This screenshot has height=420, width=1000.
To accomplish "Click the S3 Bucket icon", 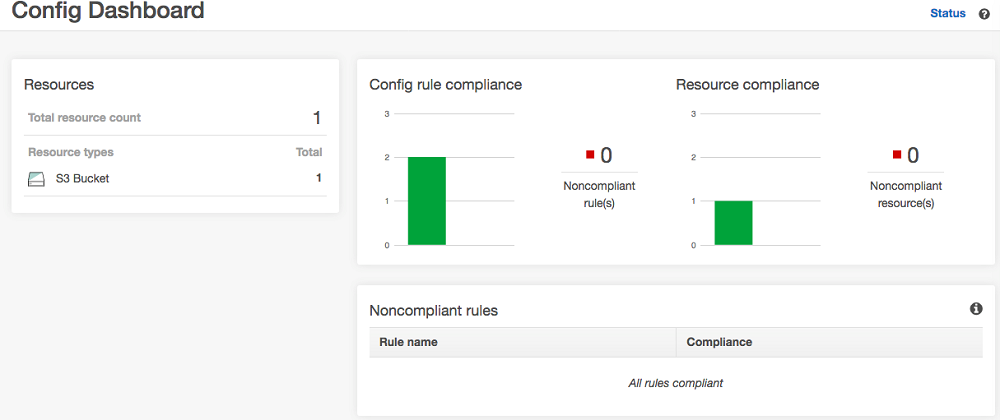I will 37,179.
